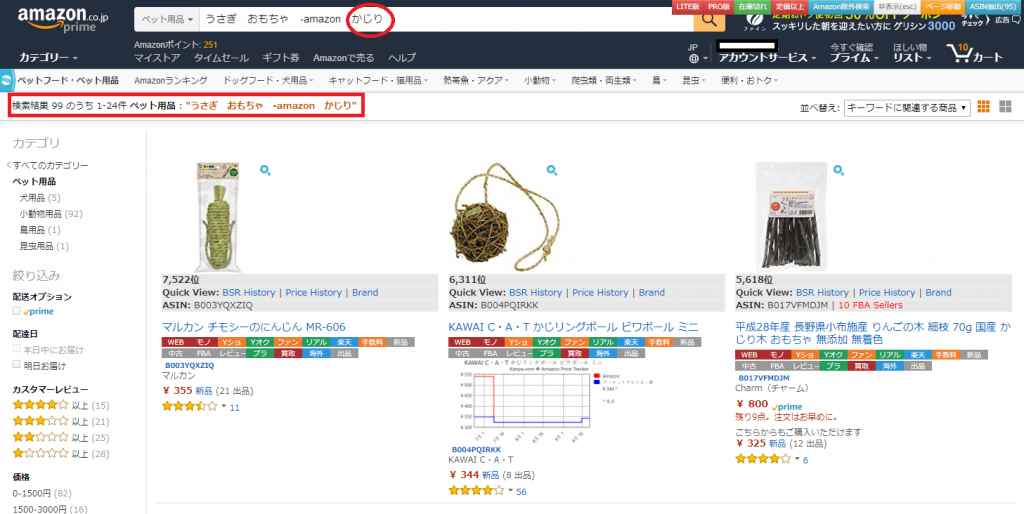Click star rating of マルカン carrot product
Viewport: 1024px width, 514px height.
[189, 407]
